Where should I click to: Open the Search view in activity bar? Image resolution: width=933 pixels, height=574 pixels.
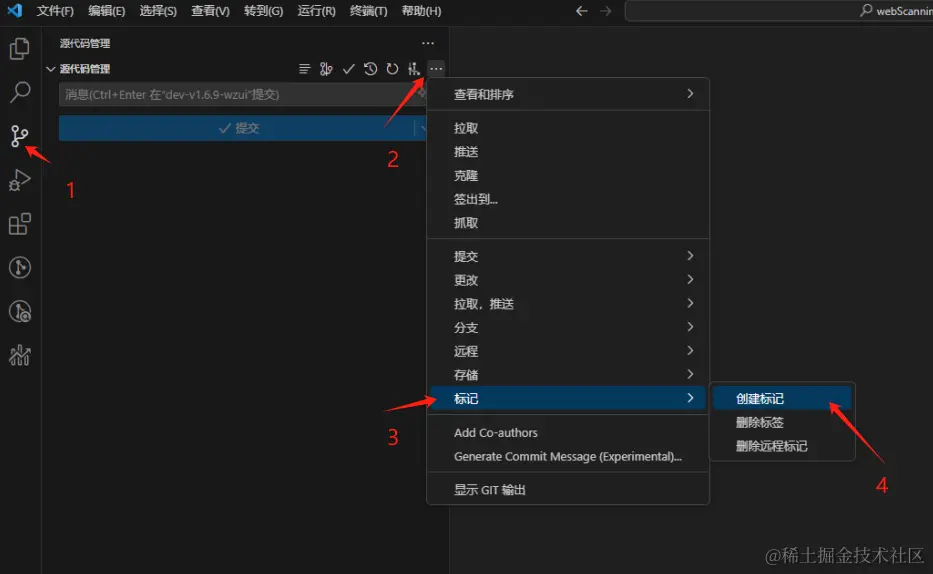click(x=20, y=92)
